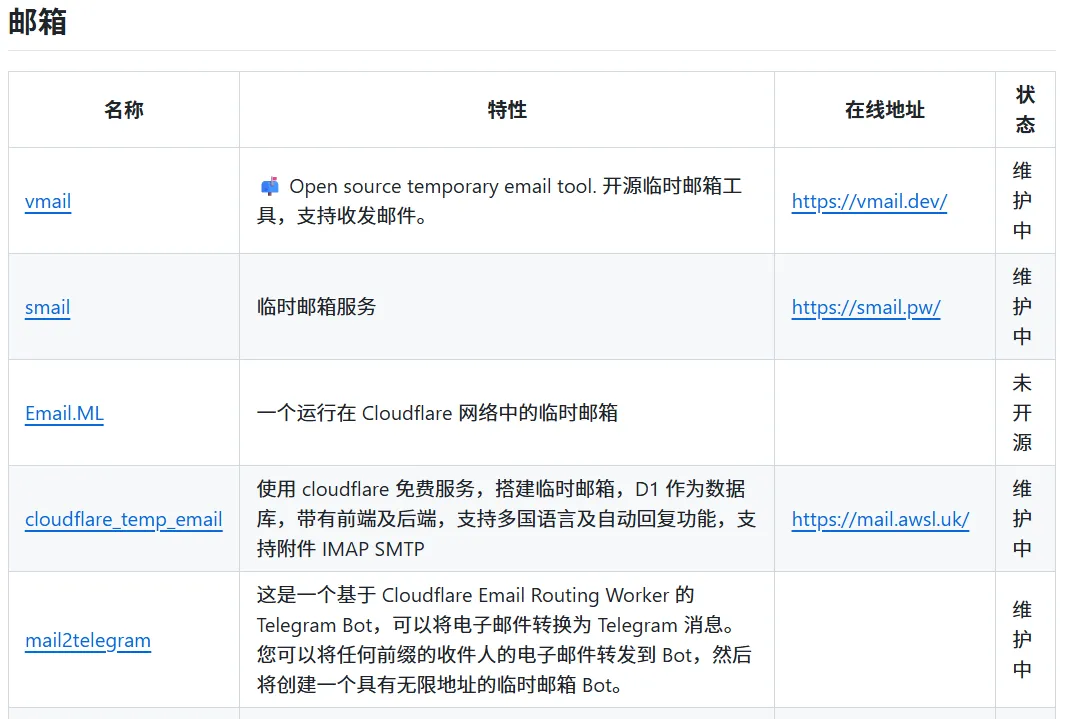Click the 临时邮箱服务 description text
The width and height of the screenshot is (1068, 719).
[x=317, y=307]
